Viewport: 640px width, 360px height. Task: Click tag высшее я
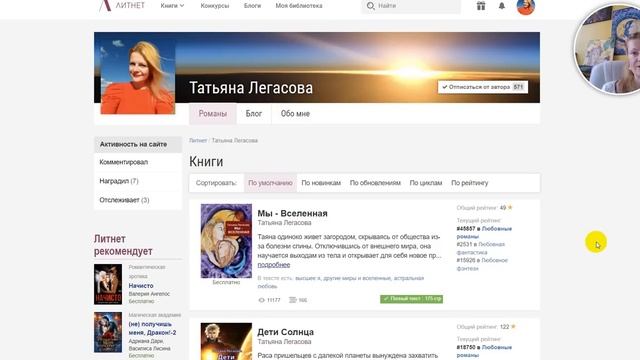coord(307,278)
